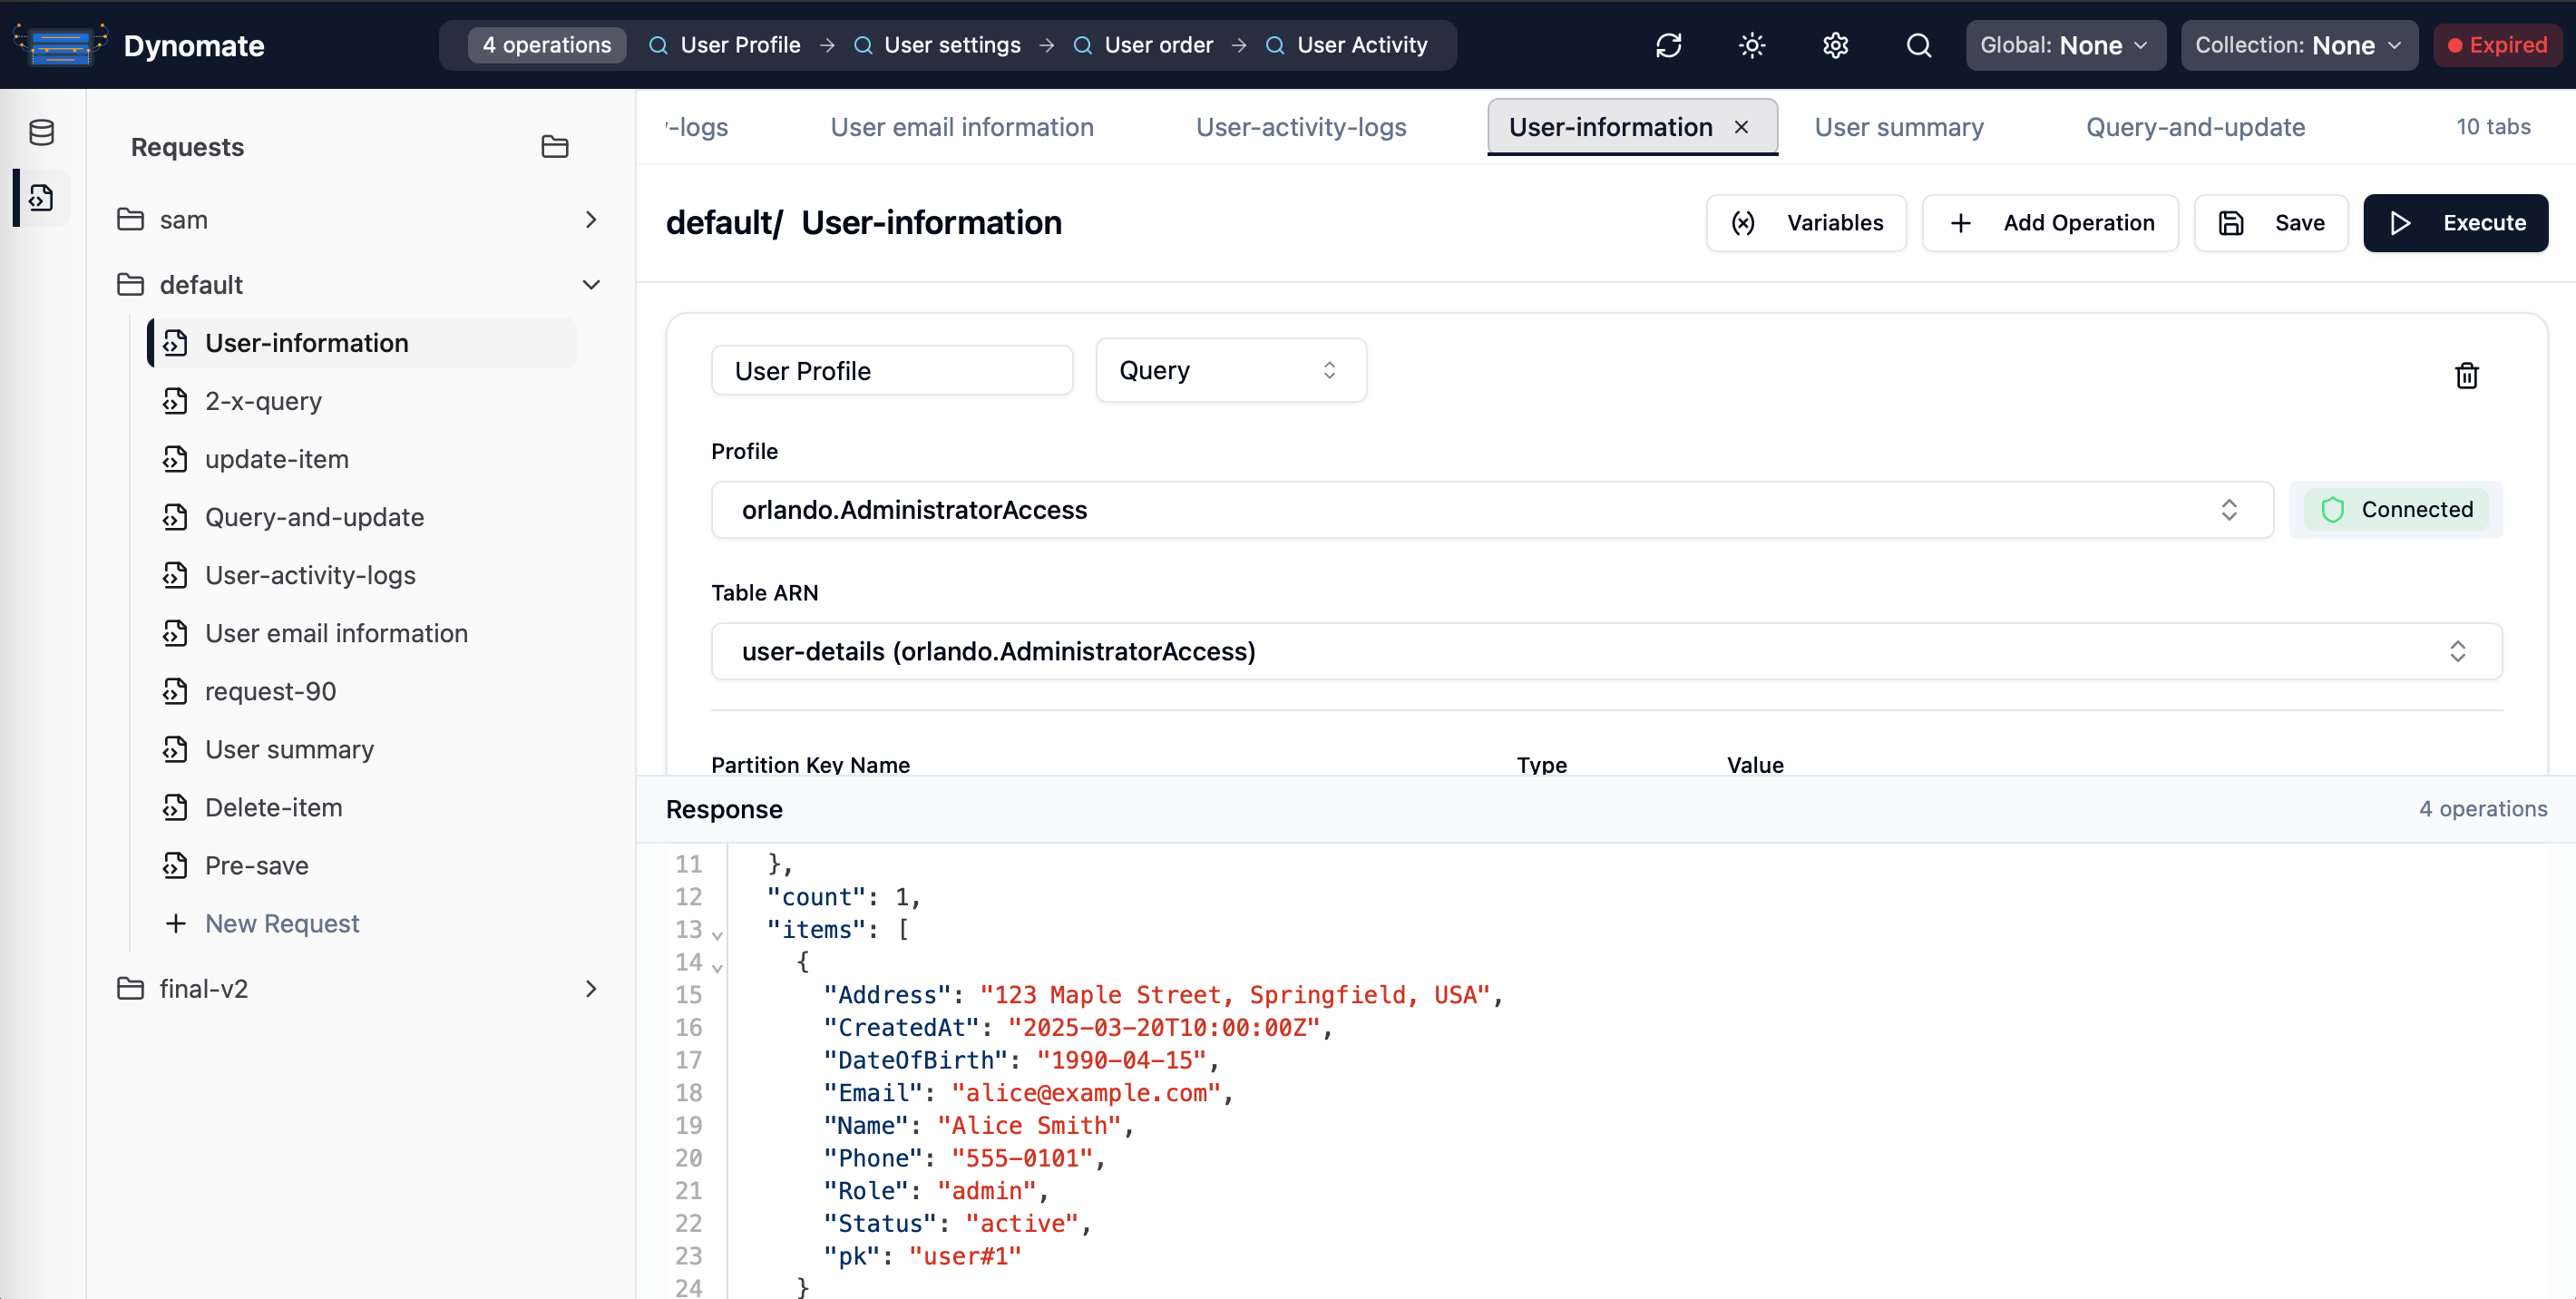Open the Table ARN user-details dropdown
The image size is (2576, 1299).
pos(1606,651)
